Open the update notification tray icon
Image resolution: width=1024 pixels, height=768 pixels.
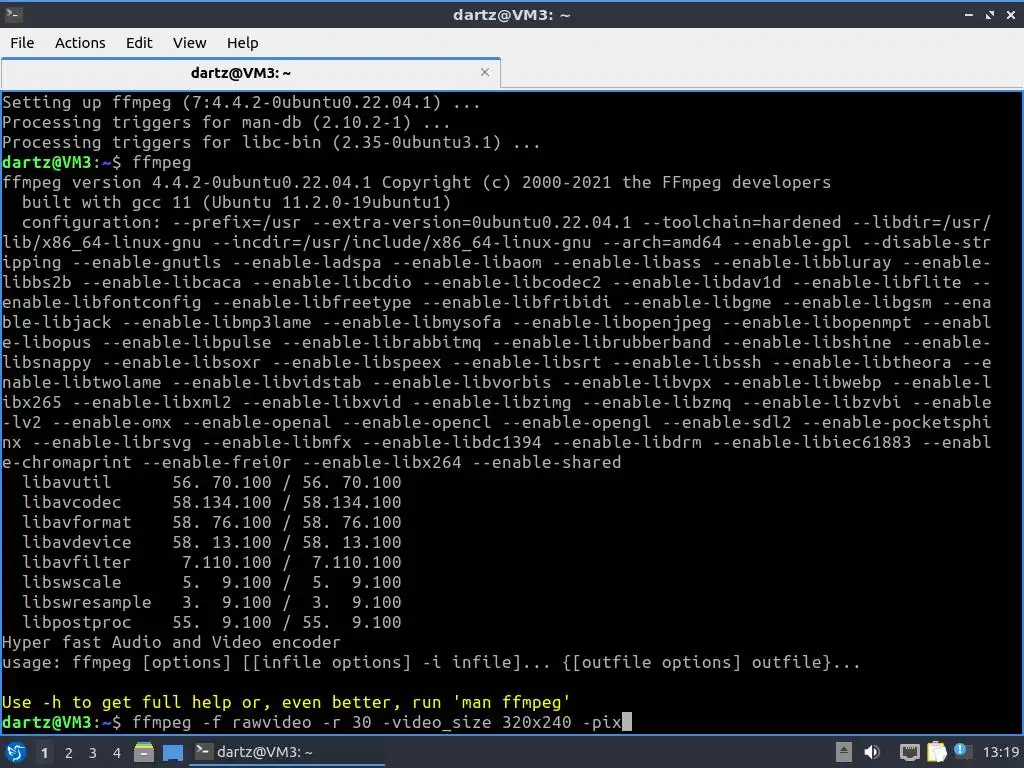click(x=961, y=750)
